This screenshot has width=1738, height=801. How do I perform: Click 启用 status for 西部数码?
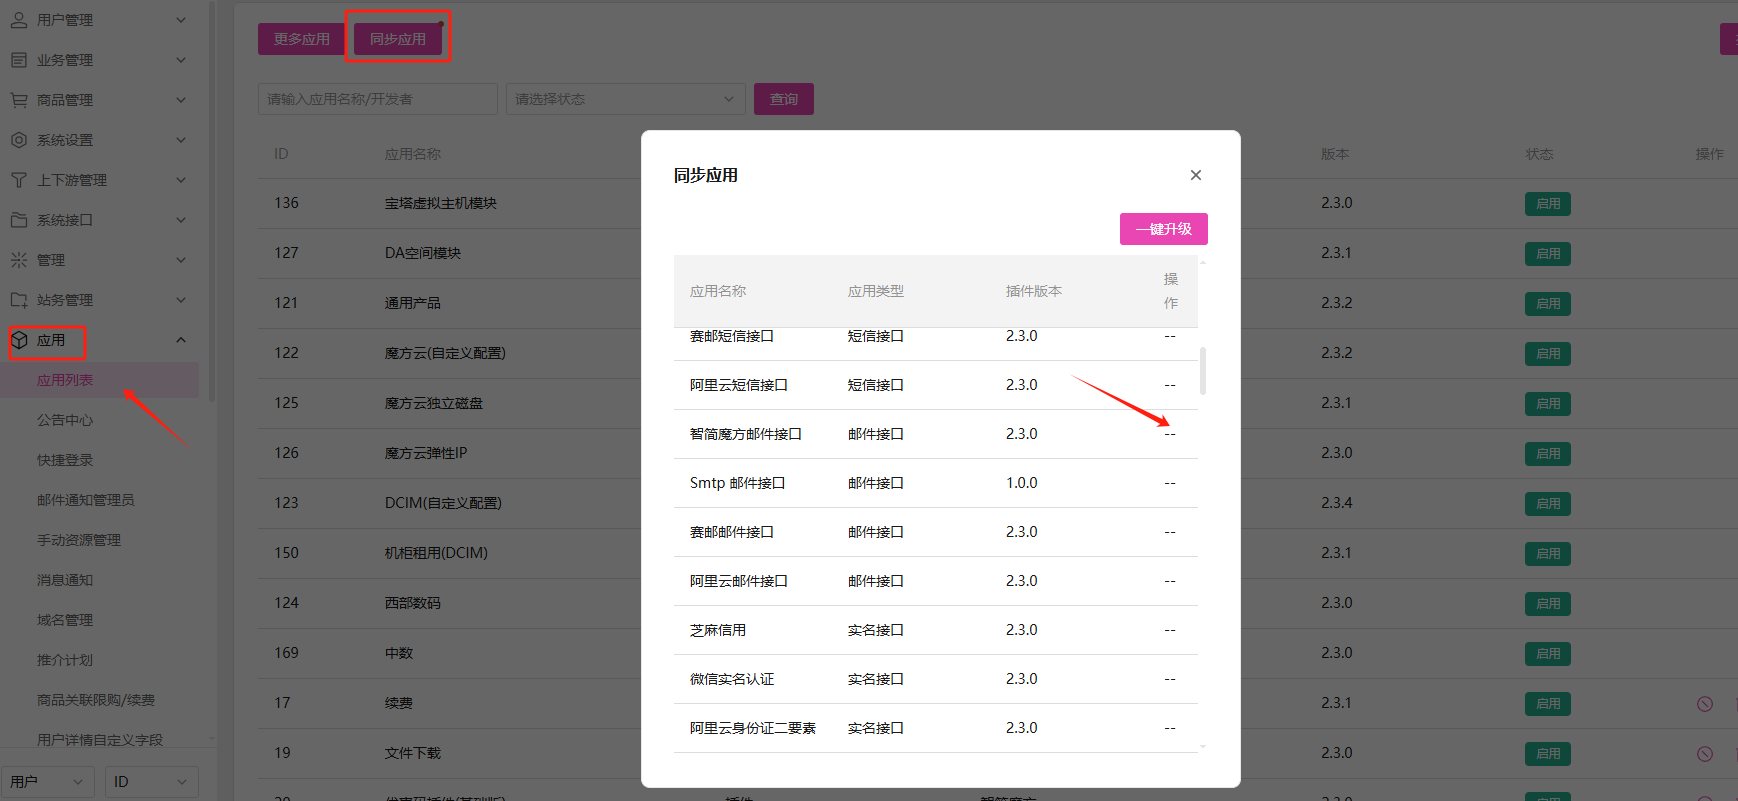pos(1548,604)
